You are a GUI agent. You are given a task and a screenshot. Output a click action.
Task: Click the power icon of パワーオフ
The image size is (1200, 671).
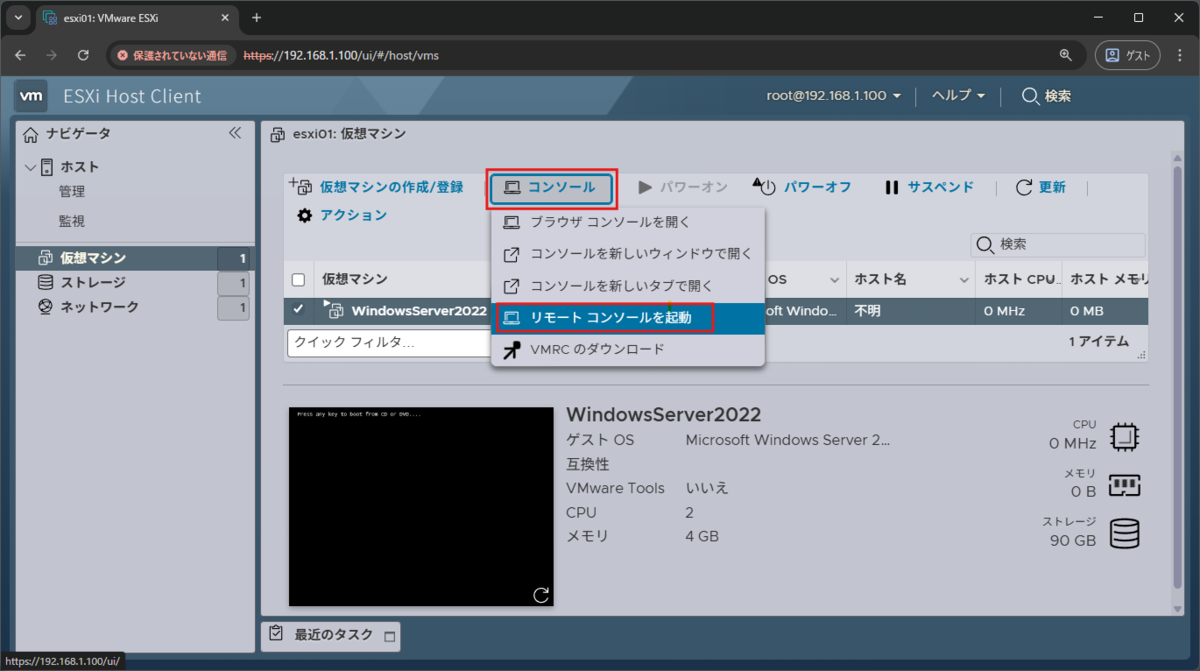point(765,186)
